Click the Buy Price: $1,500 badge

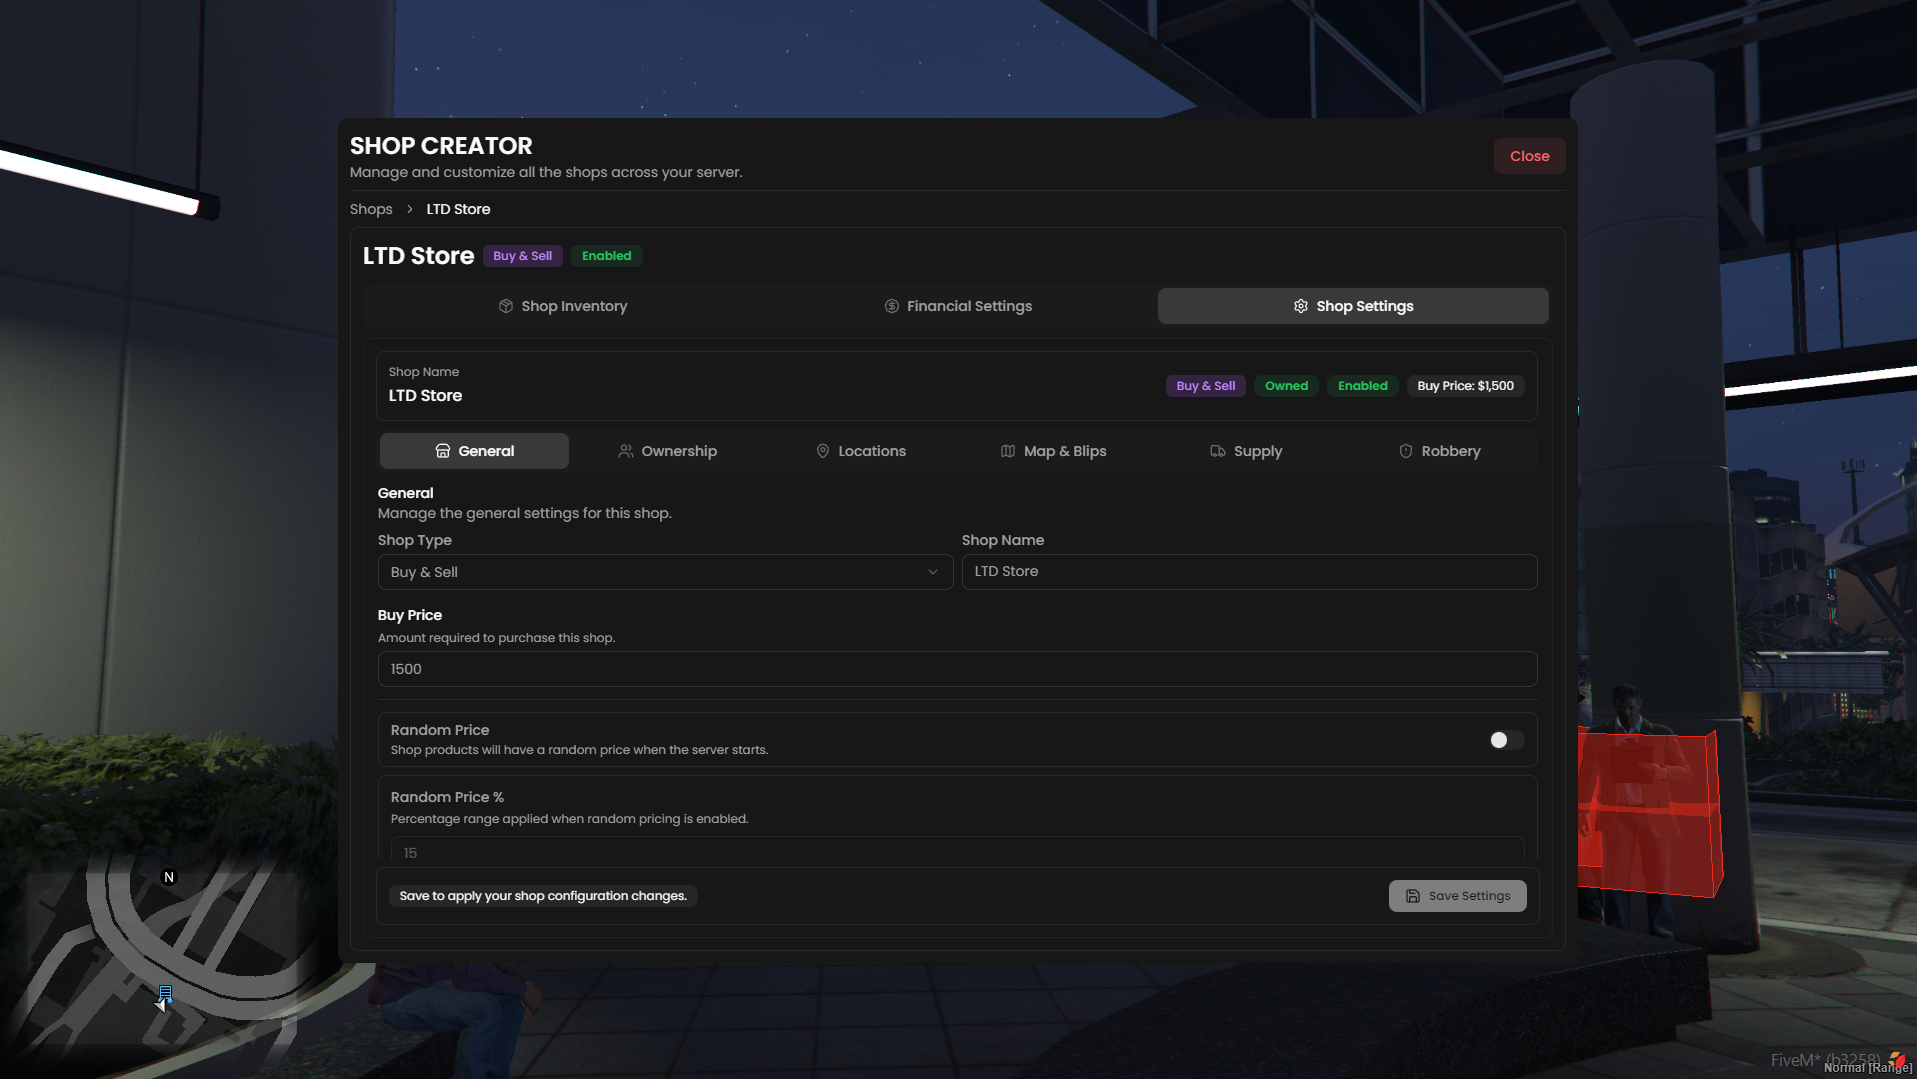[x=1465, y=386]
